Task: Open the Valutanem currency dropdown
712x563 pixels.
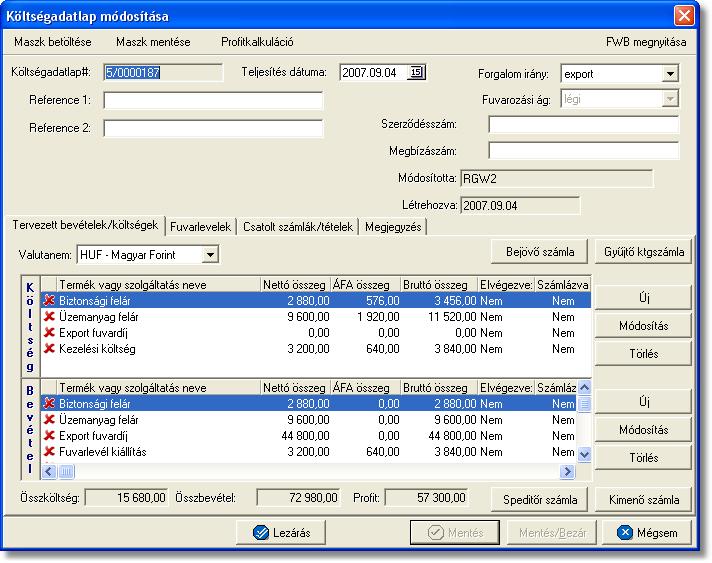Action: click(210, 255)
